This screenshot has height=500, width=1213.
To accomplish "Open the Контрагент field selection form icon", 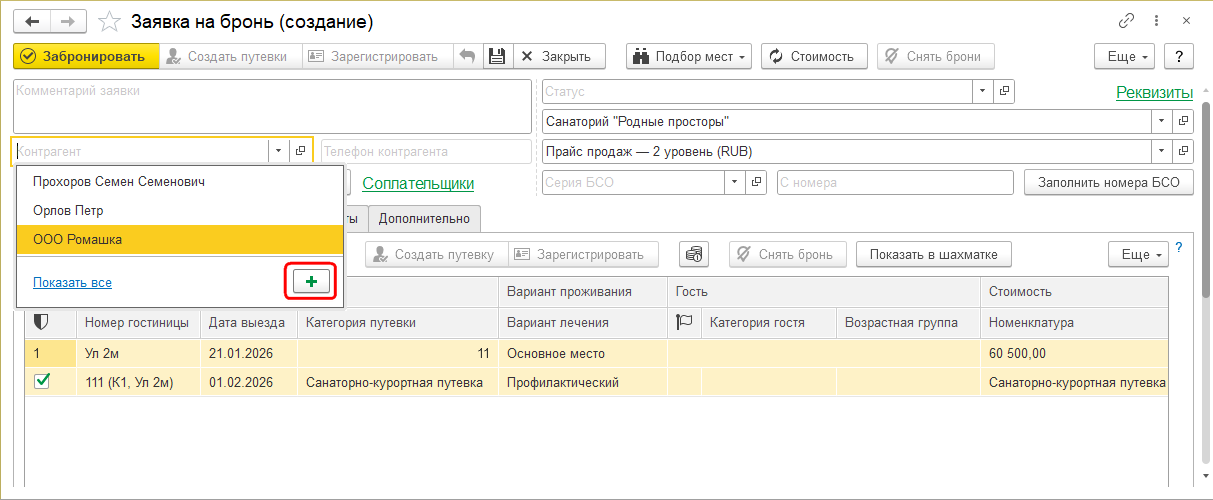I will pos(300,151).
